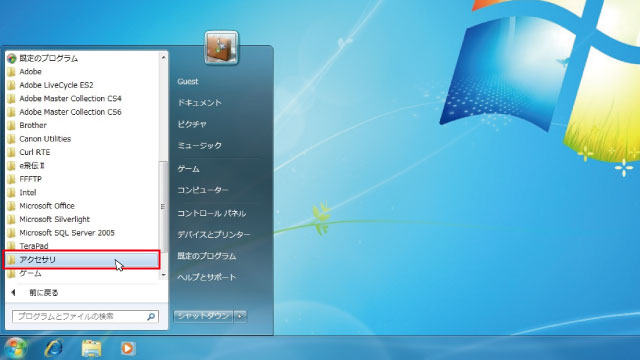This screenshot has height=360, width=640.
Task: Click the 既定のプログラム icon in the program list
Action: point(11,58)
